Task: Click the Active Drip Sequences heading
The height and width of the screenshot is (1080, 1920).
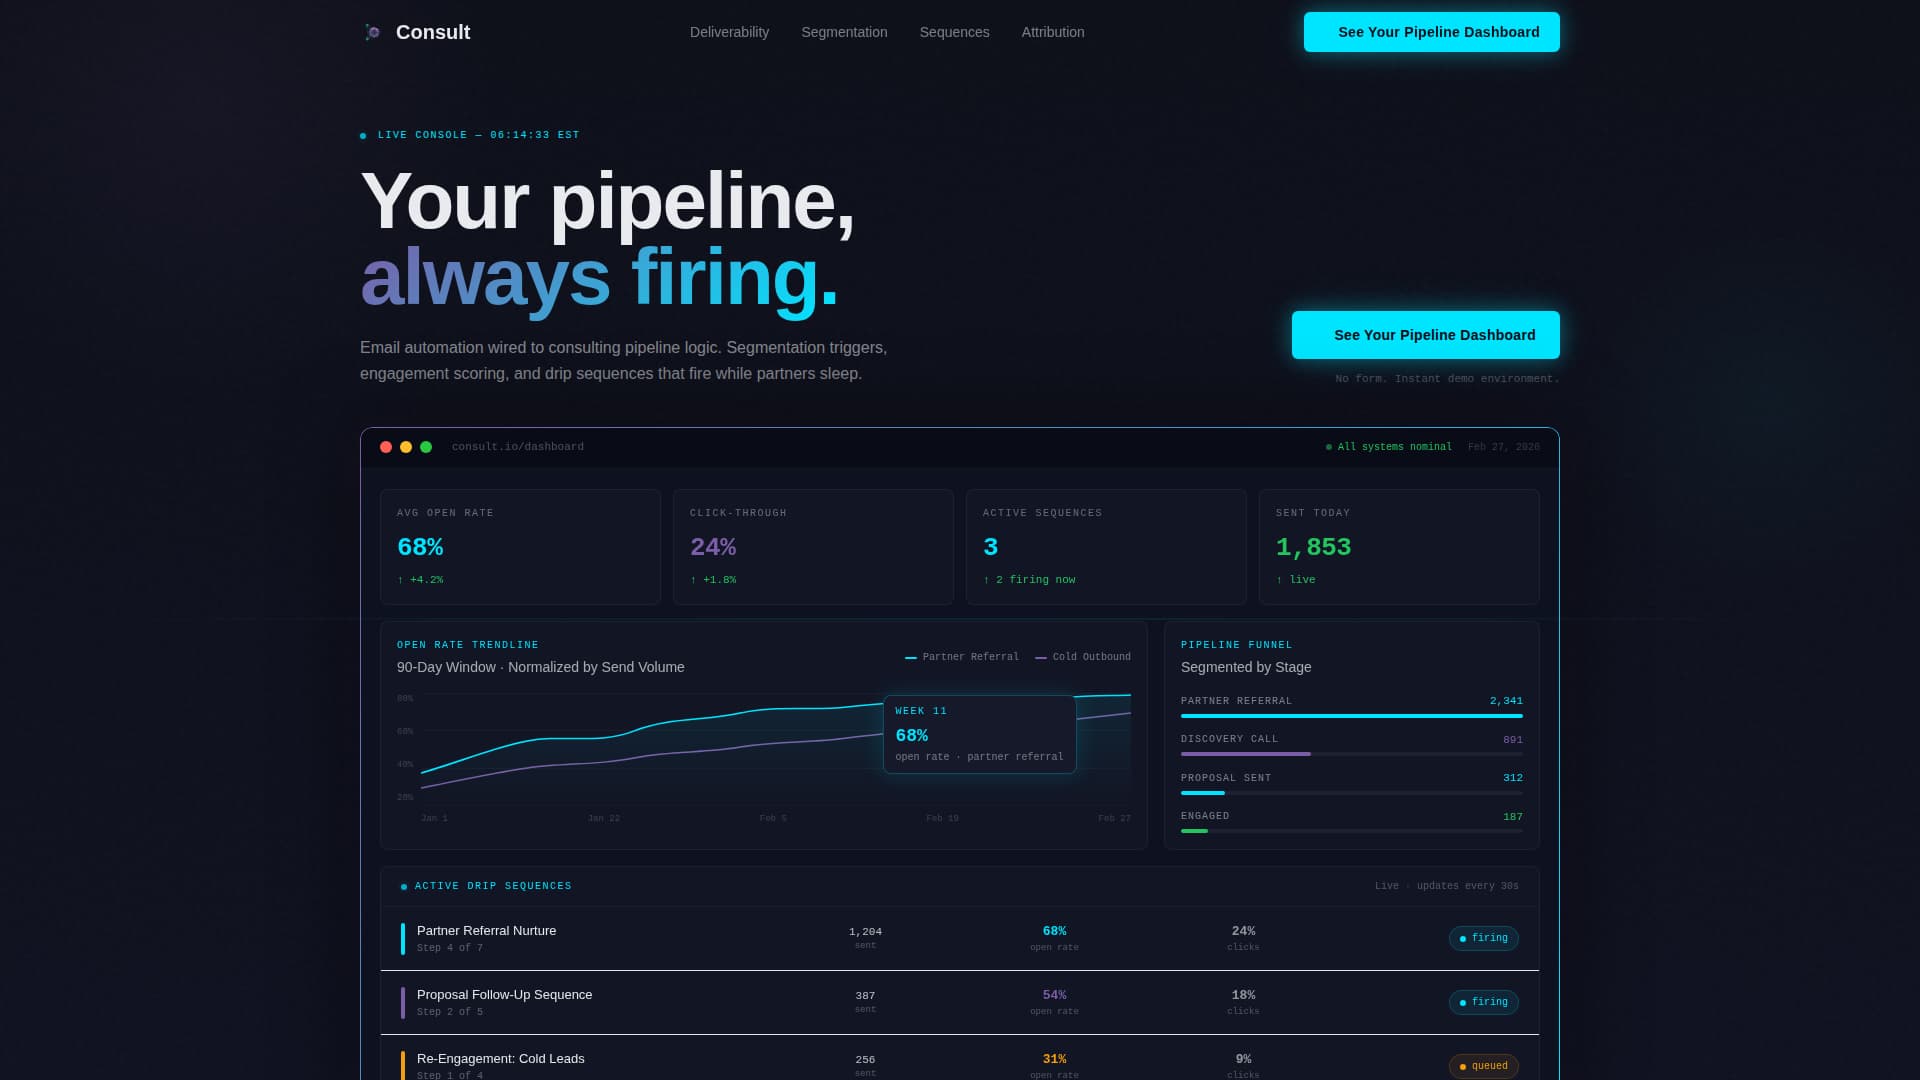Action: 493,886
